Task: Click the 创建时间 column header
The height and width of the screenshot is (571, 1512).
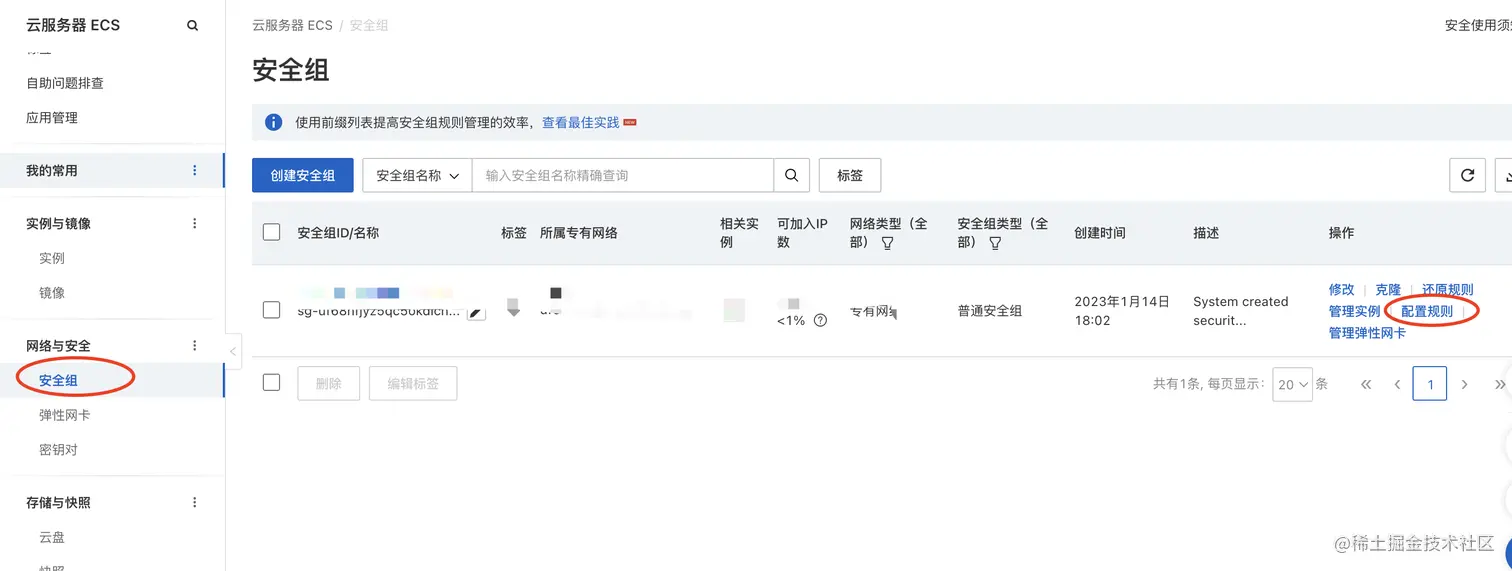Action: pyautogui.click(x=1100, y=233)
